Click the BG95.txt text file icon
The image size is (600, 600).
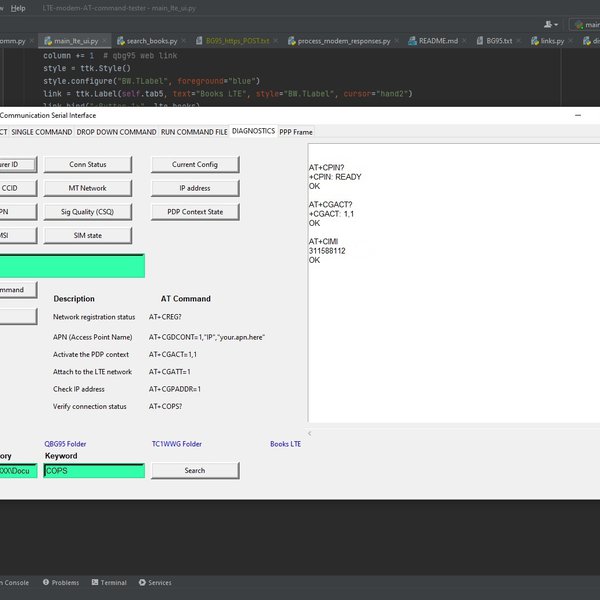[x=480, y=41]
